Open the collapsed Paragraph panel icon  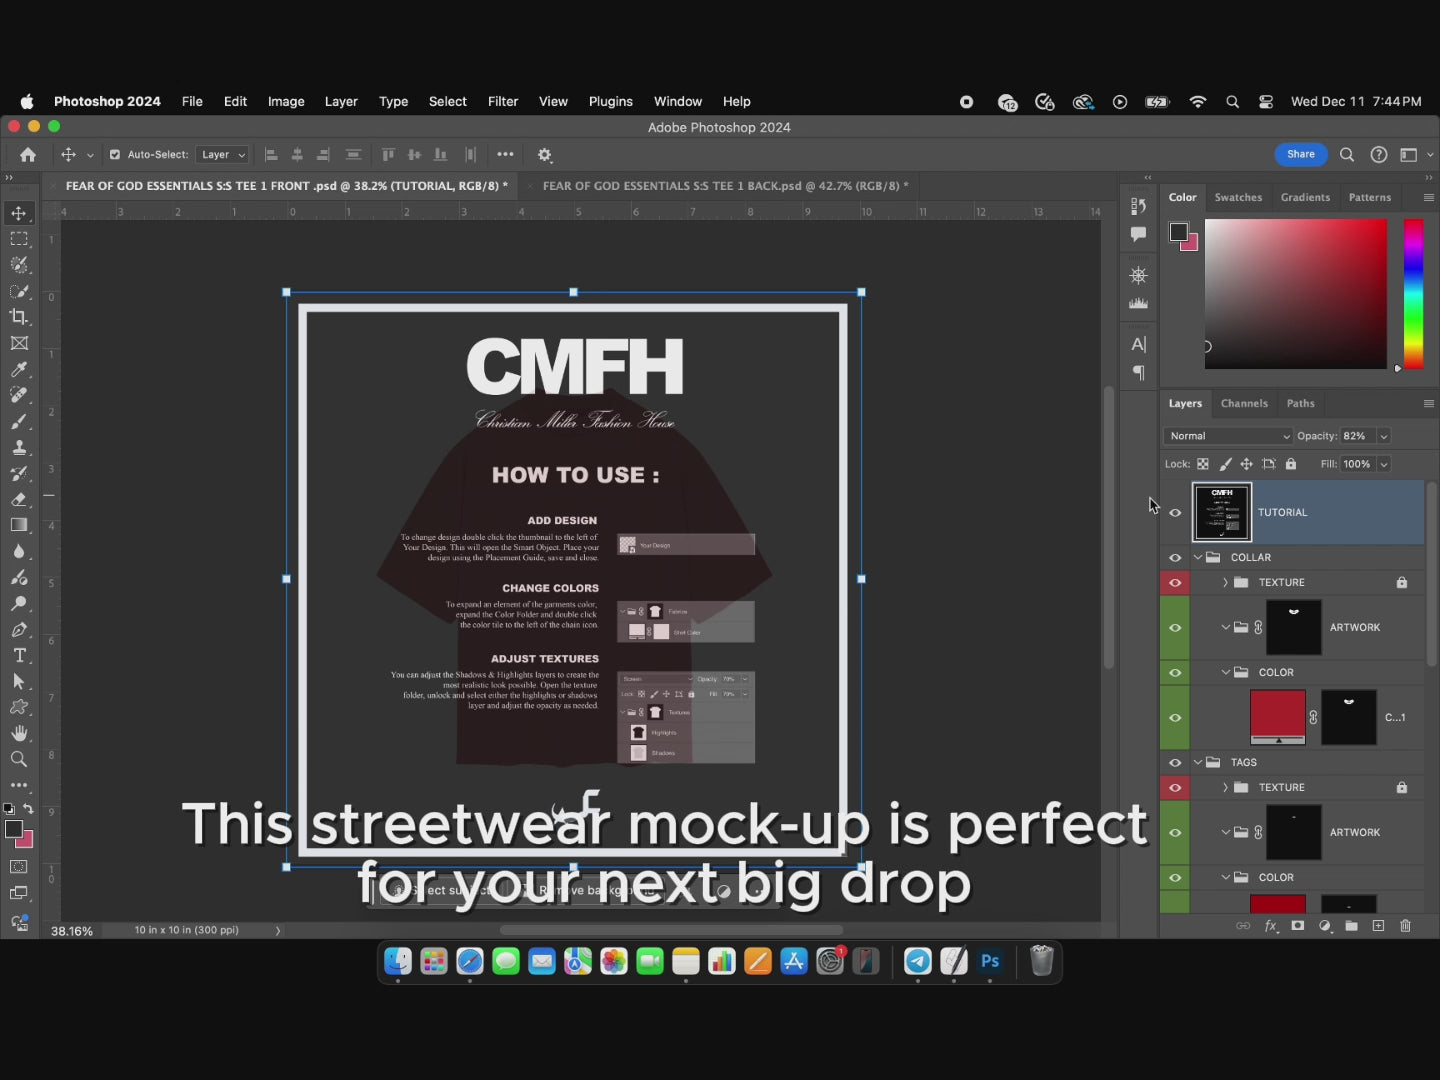point(1138,372)
